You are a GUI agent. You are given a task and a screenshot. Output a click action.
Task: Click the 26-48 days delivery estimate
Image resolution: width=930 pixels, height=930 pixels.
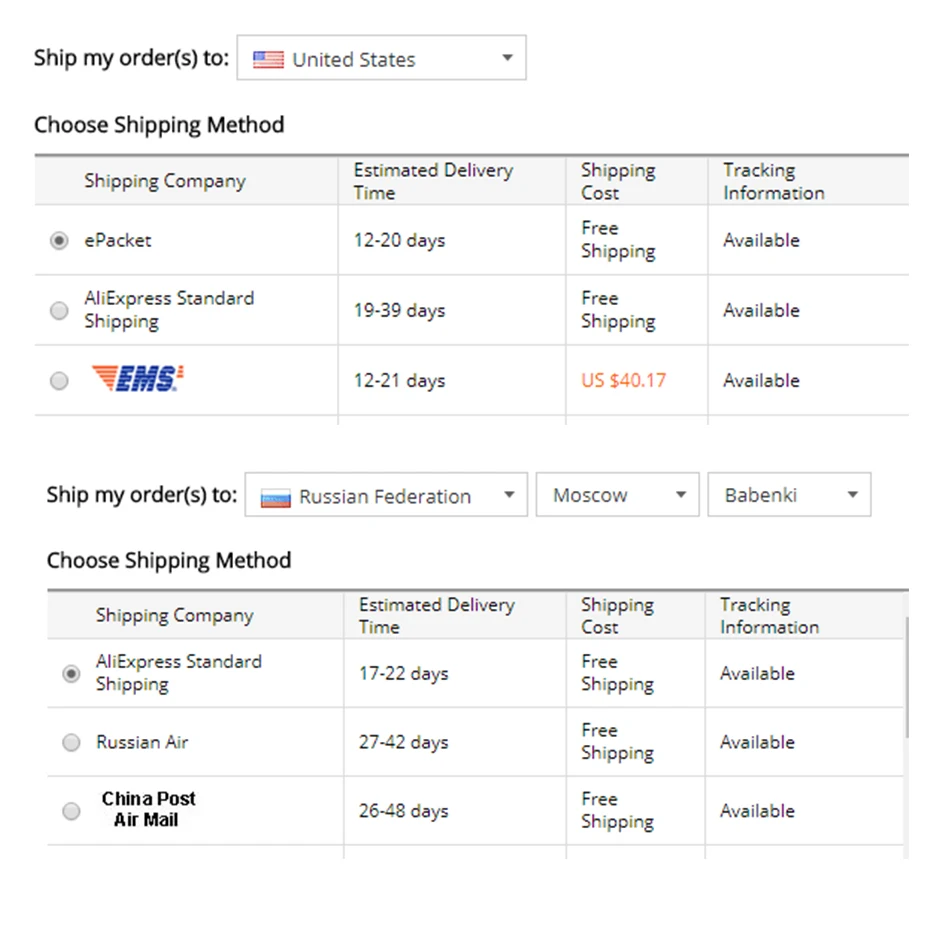click(403, 811)
